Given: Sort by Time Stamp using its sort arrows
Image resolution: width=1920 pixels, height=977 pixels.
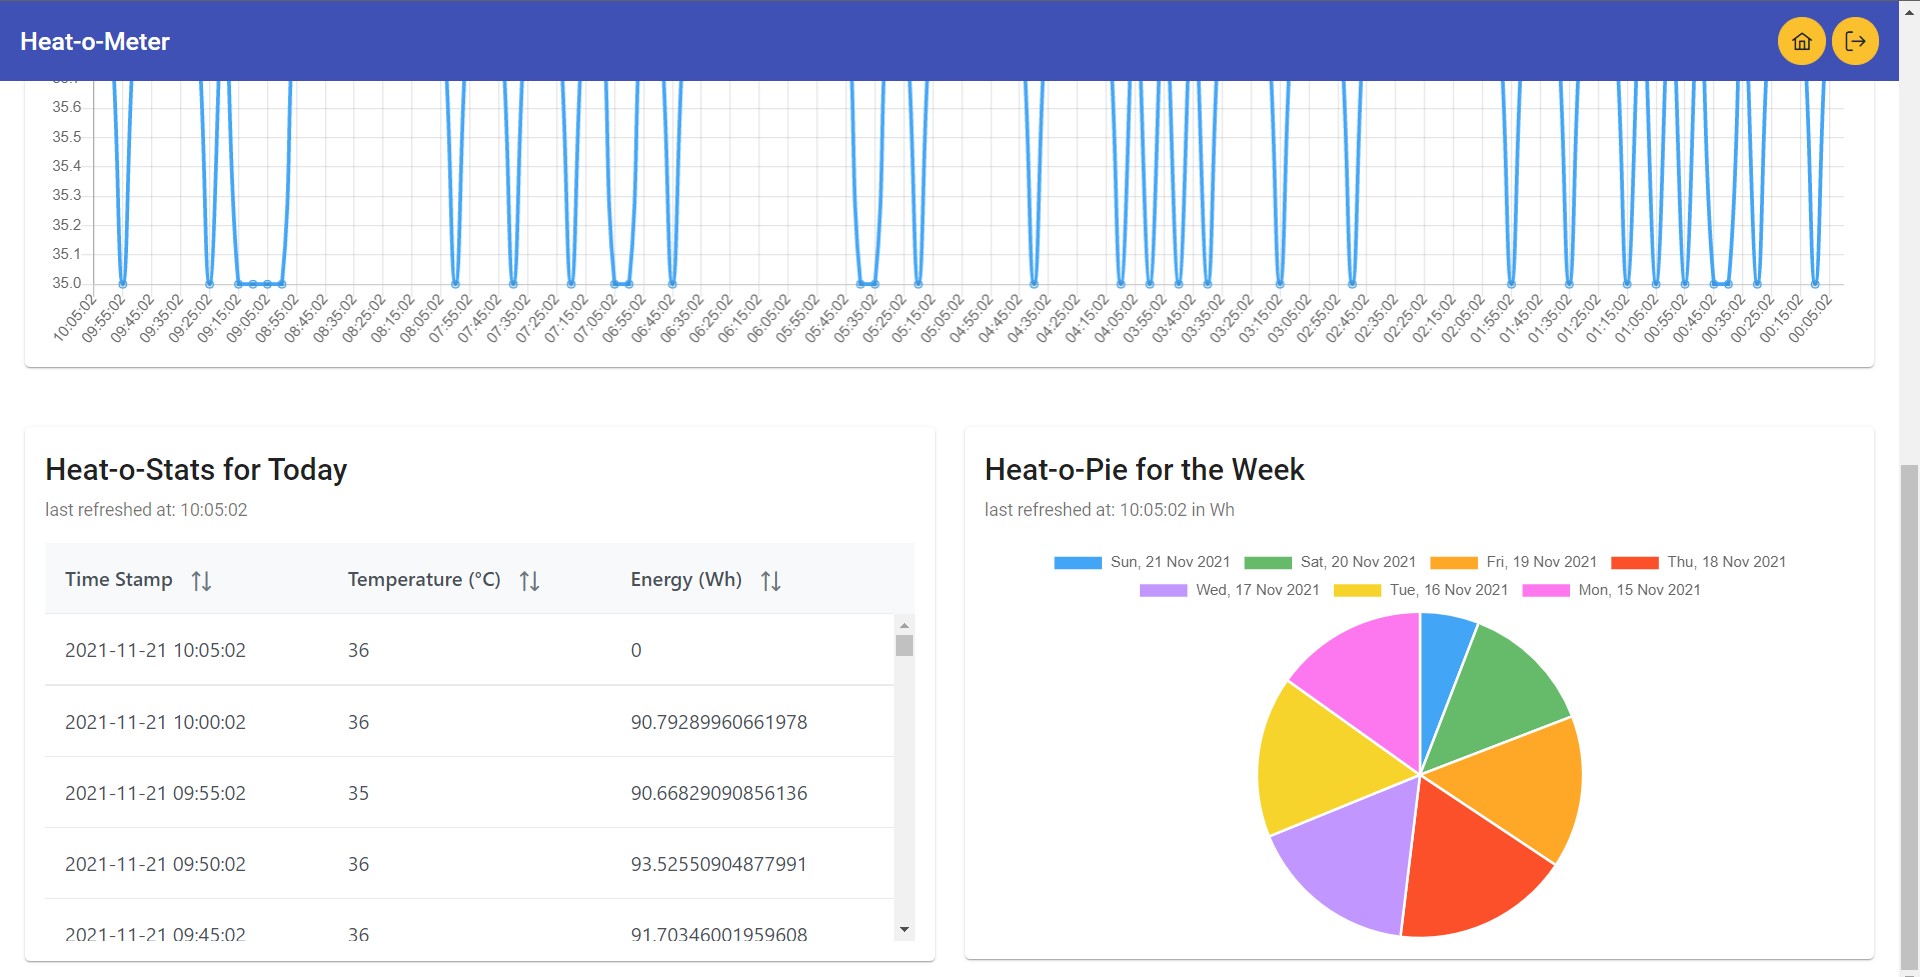Looking at the screenshot, I should 202,580.
